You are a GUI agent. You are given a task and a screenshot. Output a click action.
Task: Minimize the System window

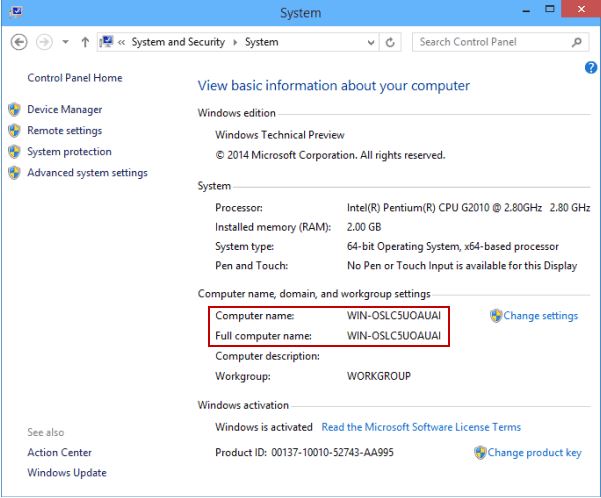coord(526,10)
